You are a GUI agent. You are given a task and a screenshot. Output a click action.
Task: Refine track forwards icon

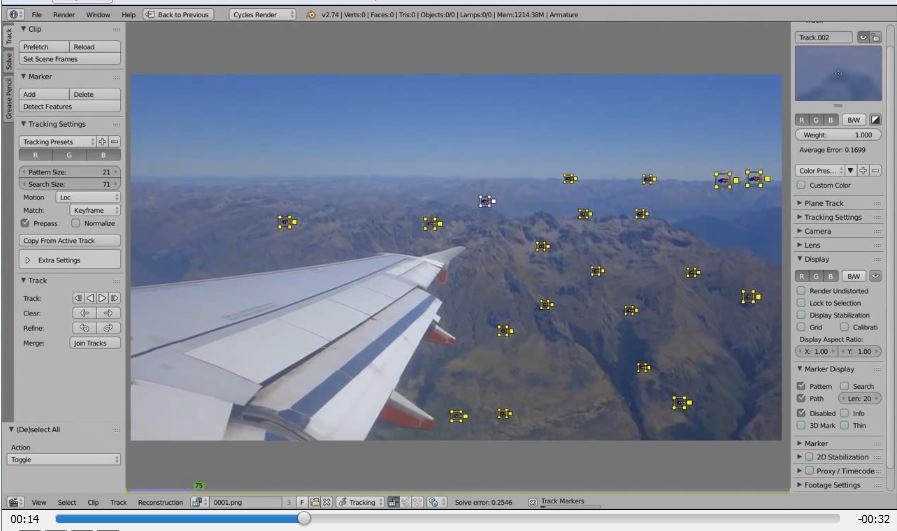(108, 328)
